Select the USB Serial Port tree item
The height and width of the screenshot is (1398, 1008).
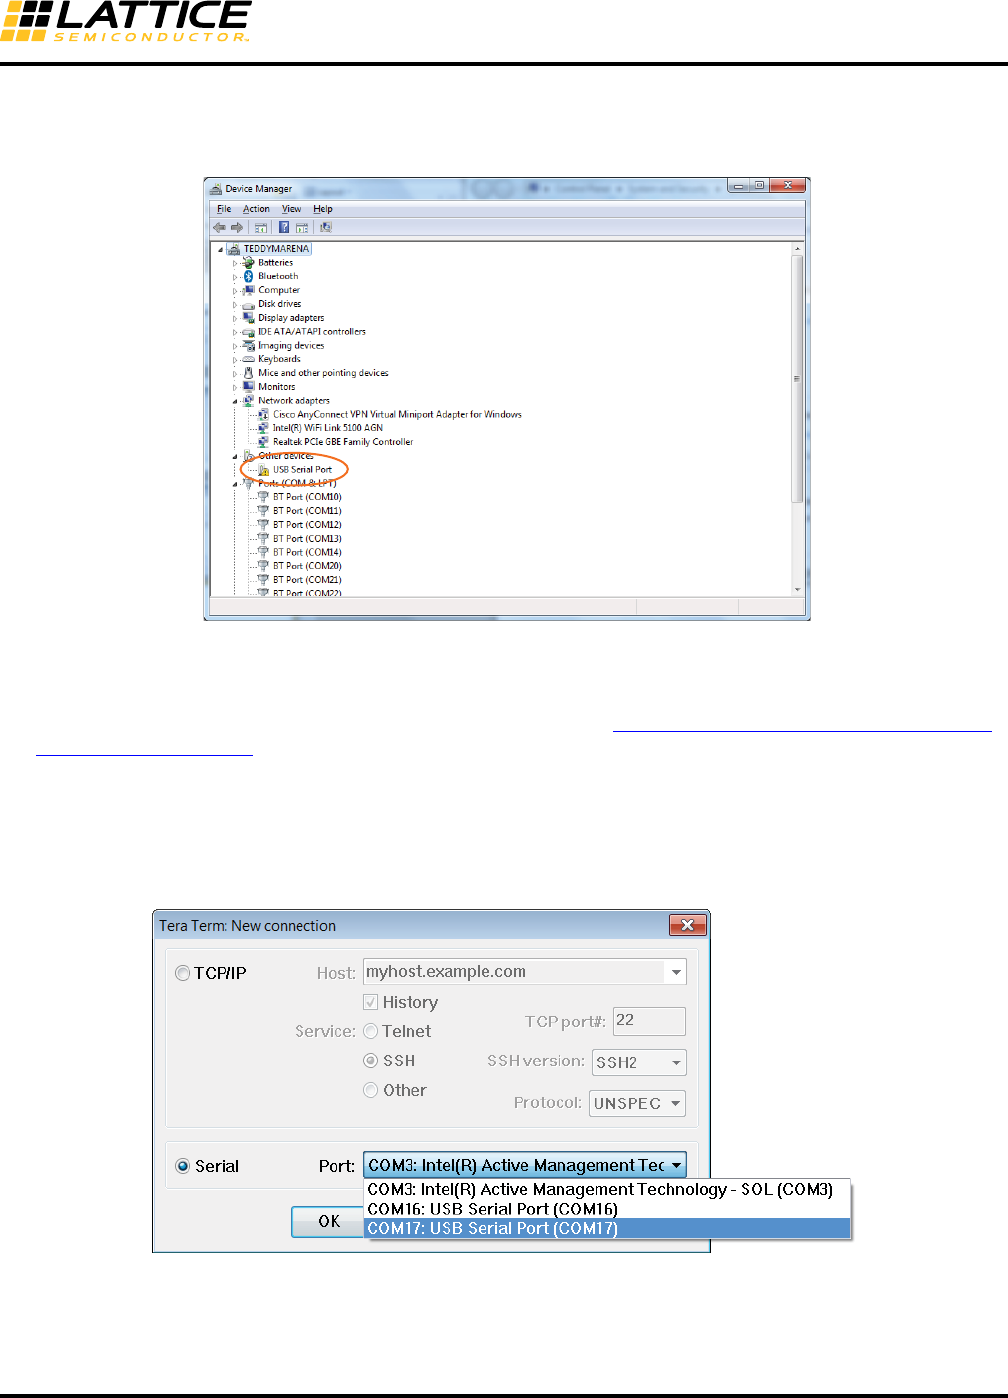point(302,469)
